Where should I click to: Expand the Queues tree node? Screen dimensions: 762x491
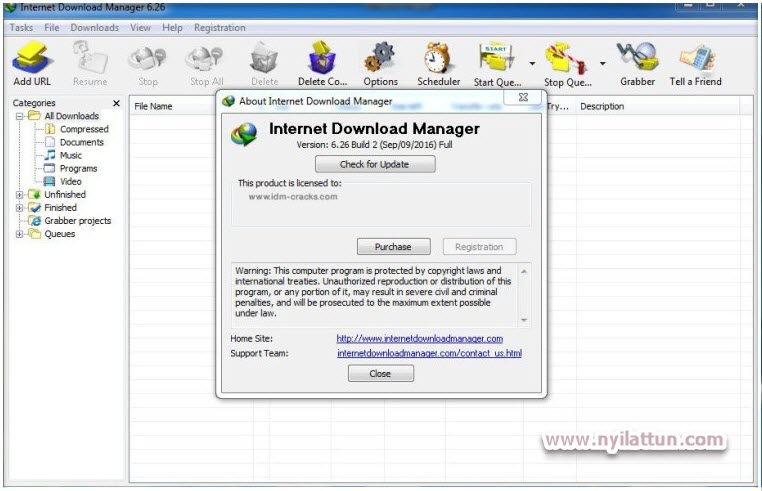coord(19,234)
